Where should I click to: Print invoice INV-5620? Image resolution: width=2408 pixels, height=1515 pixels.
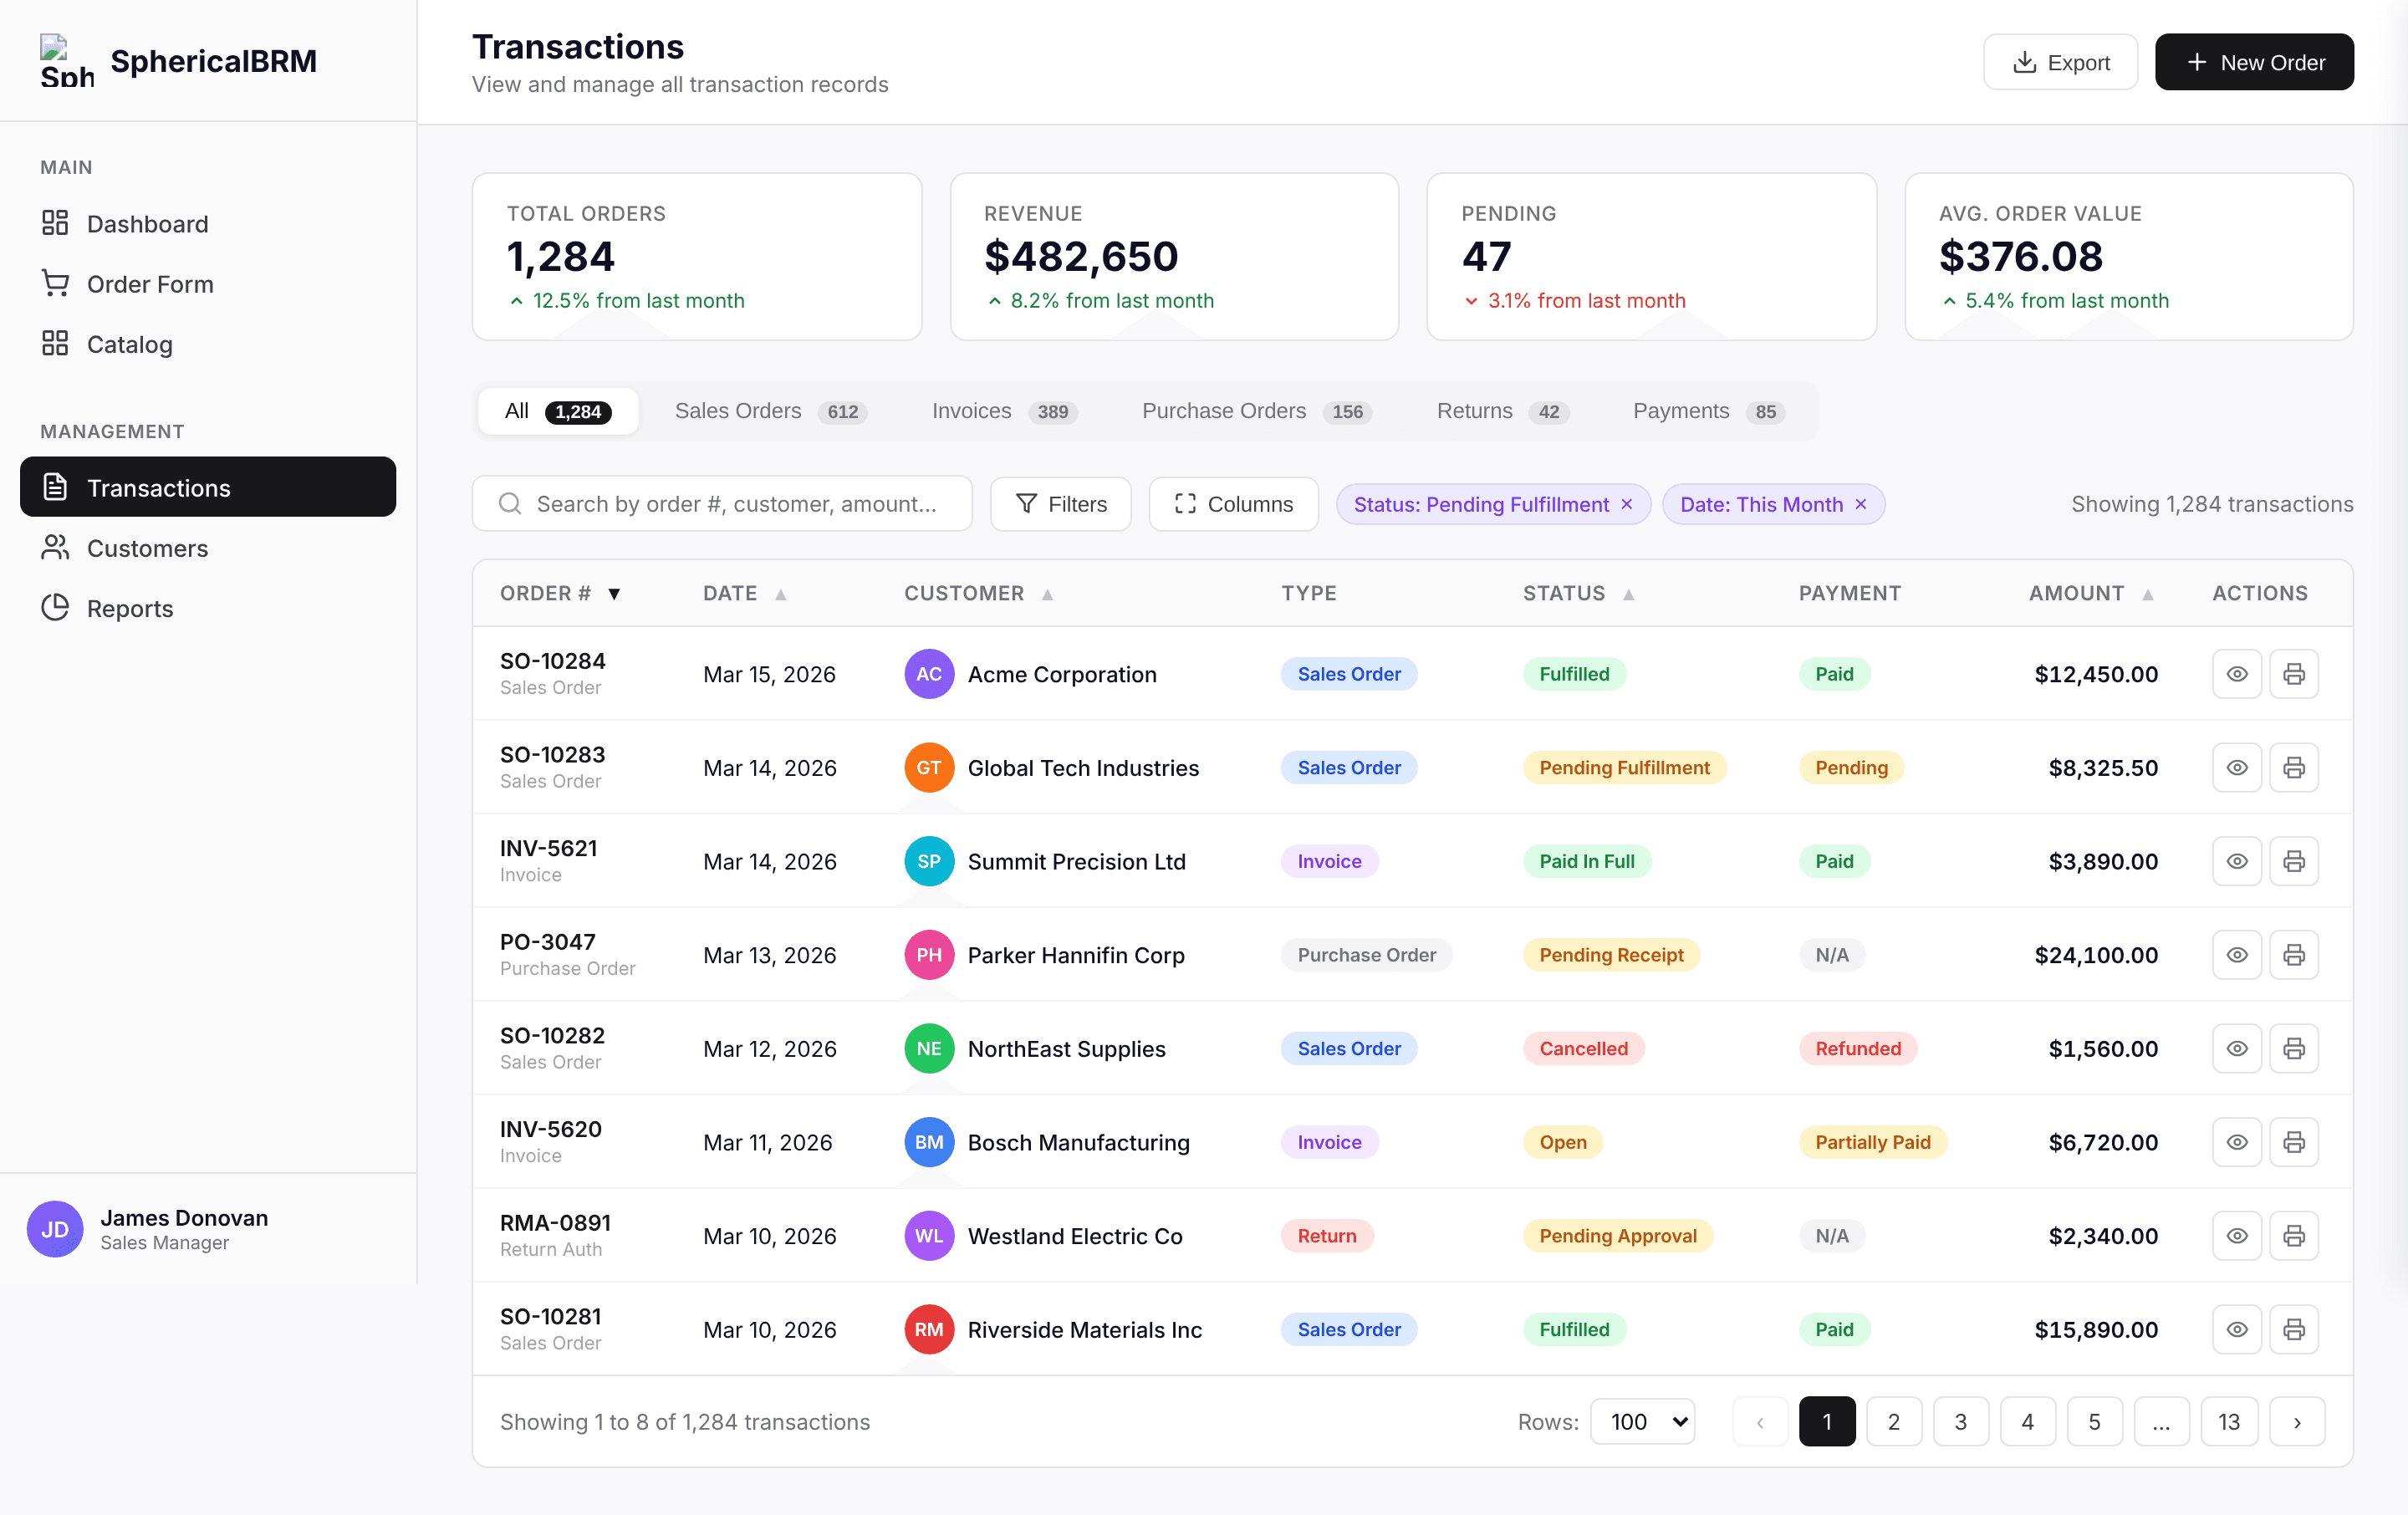point(2294,1142)
